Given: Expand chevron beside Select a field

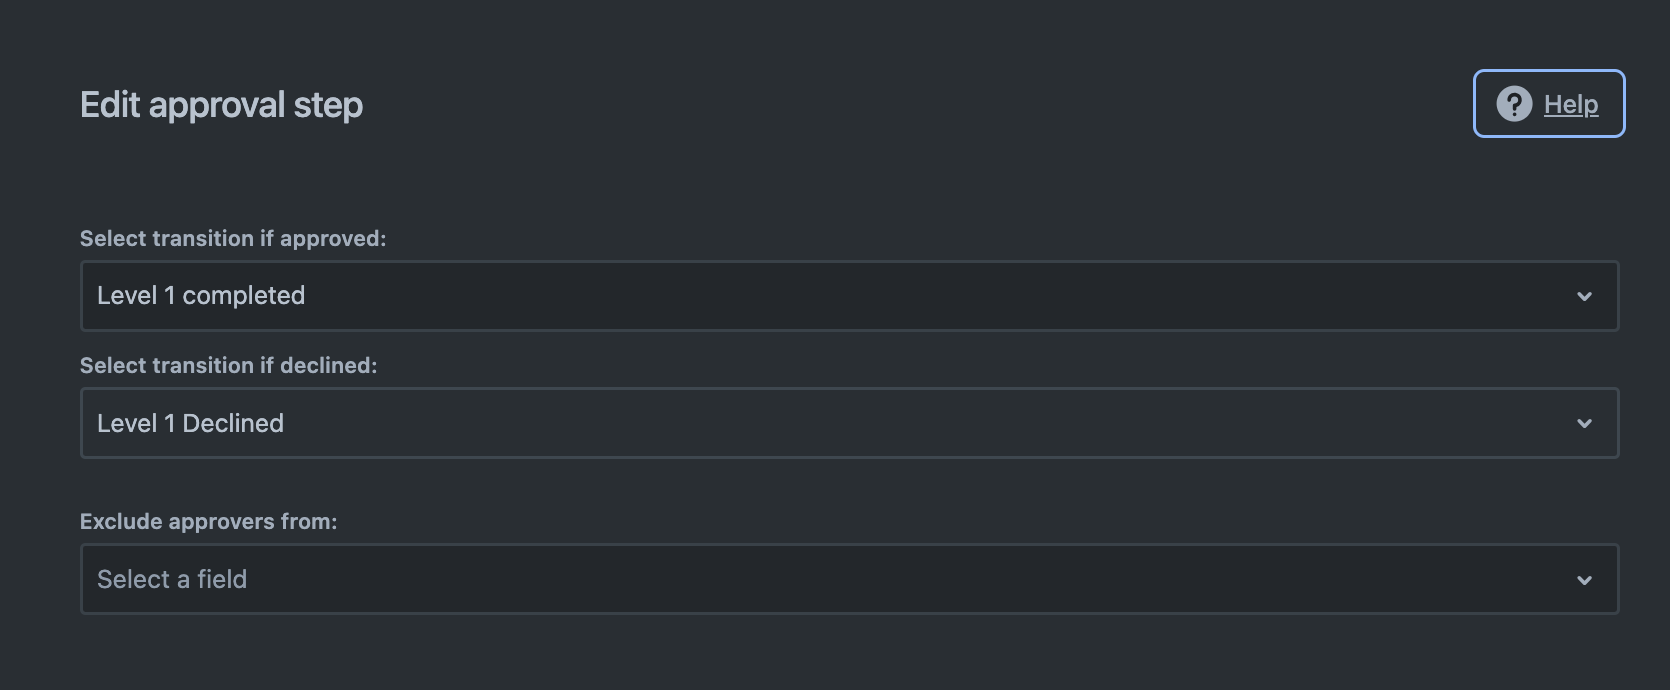Looking at the screenshot, I should pyautogui.click(x=1584, y=580).
